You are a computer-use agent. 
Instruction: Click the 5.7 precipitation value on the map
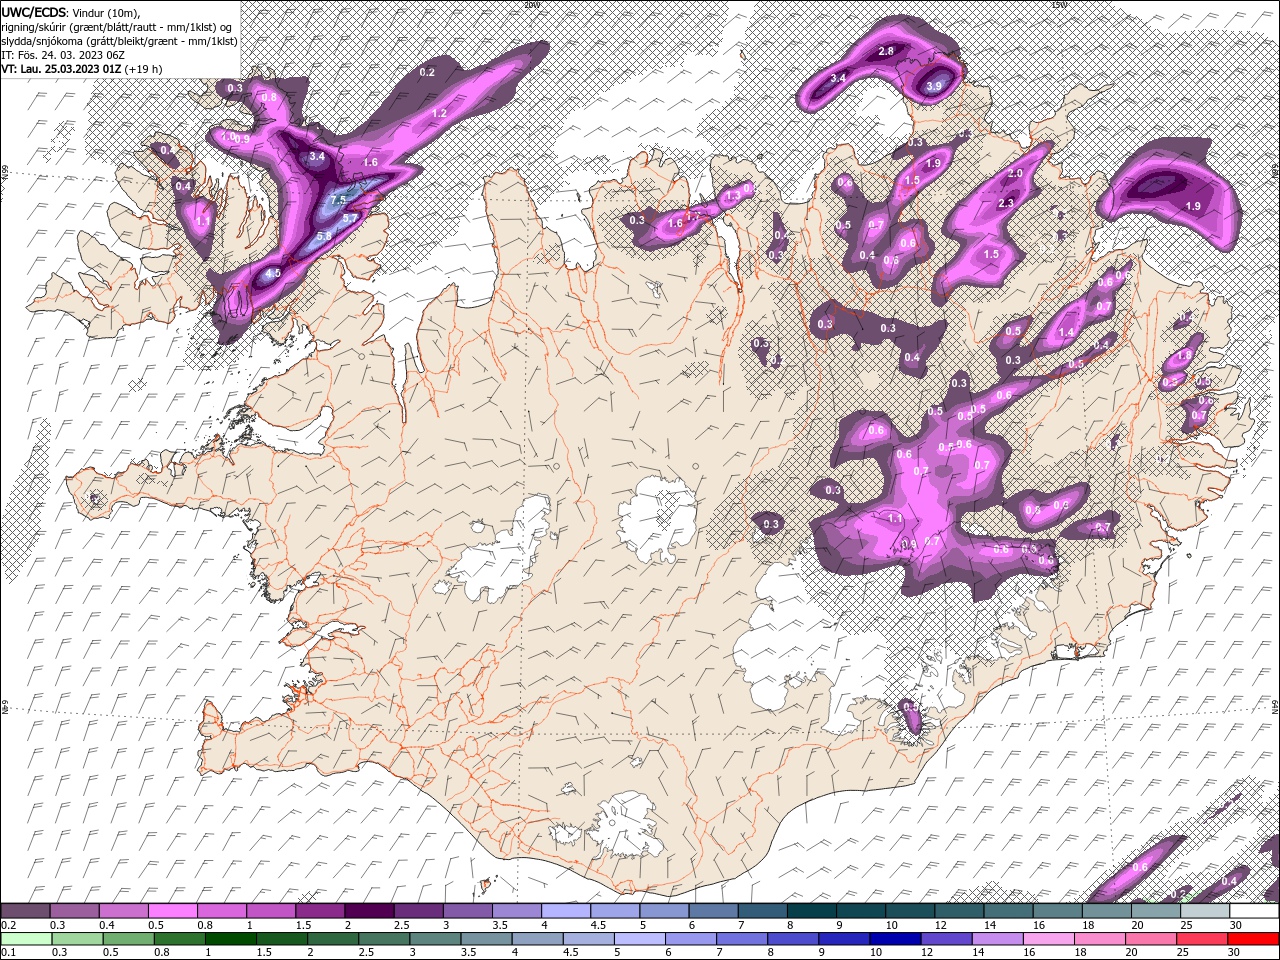[350, 217]
